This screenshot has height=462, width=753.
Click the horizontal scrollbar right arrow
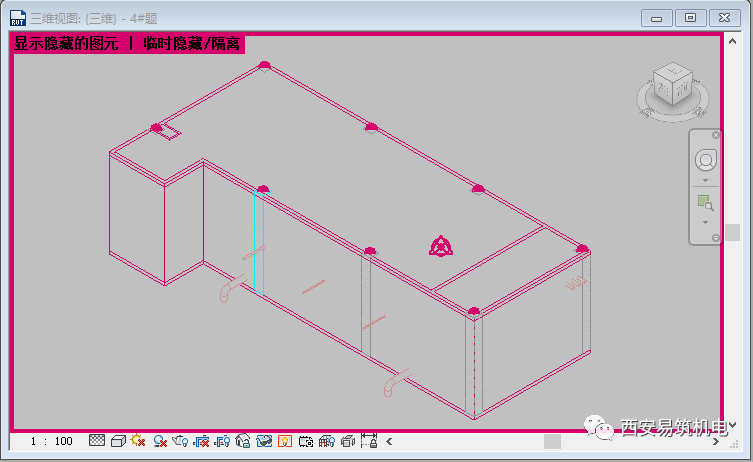[716, 441]
